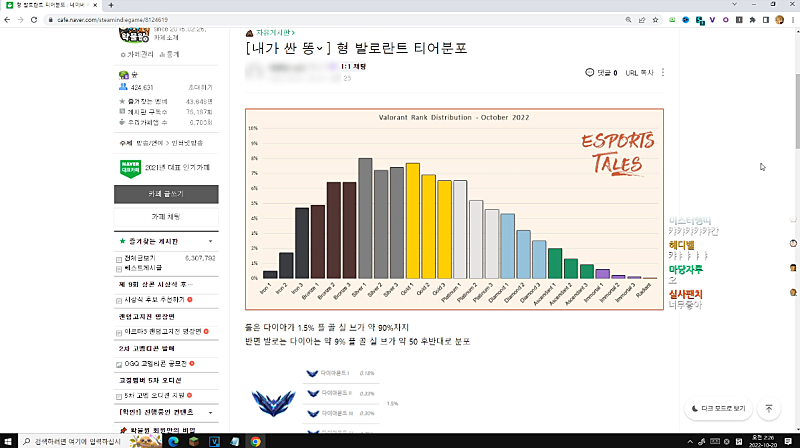
Task: Open the award nominee recommendation board
Action: (x=155, y=300)
